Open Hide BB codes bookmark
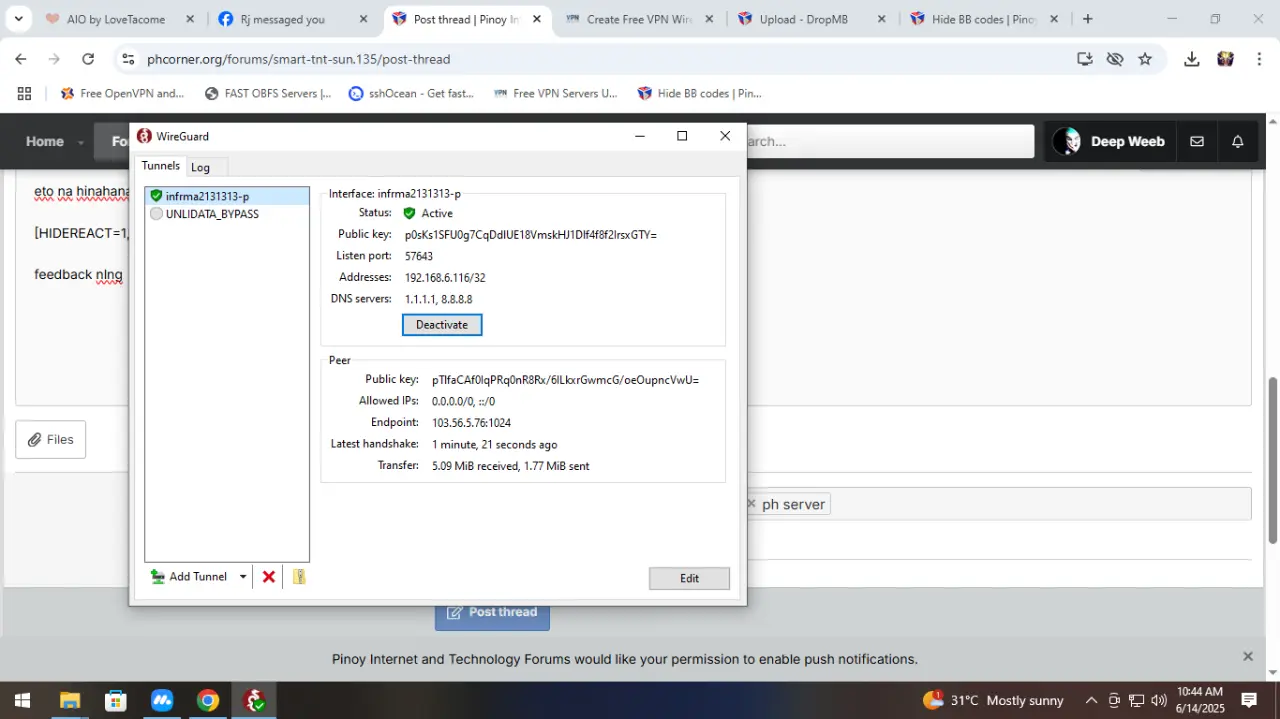Viewport: 1280px width, 719px height. pyautogui.click(x=700, y=93)
